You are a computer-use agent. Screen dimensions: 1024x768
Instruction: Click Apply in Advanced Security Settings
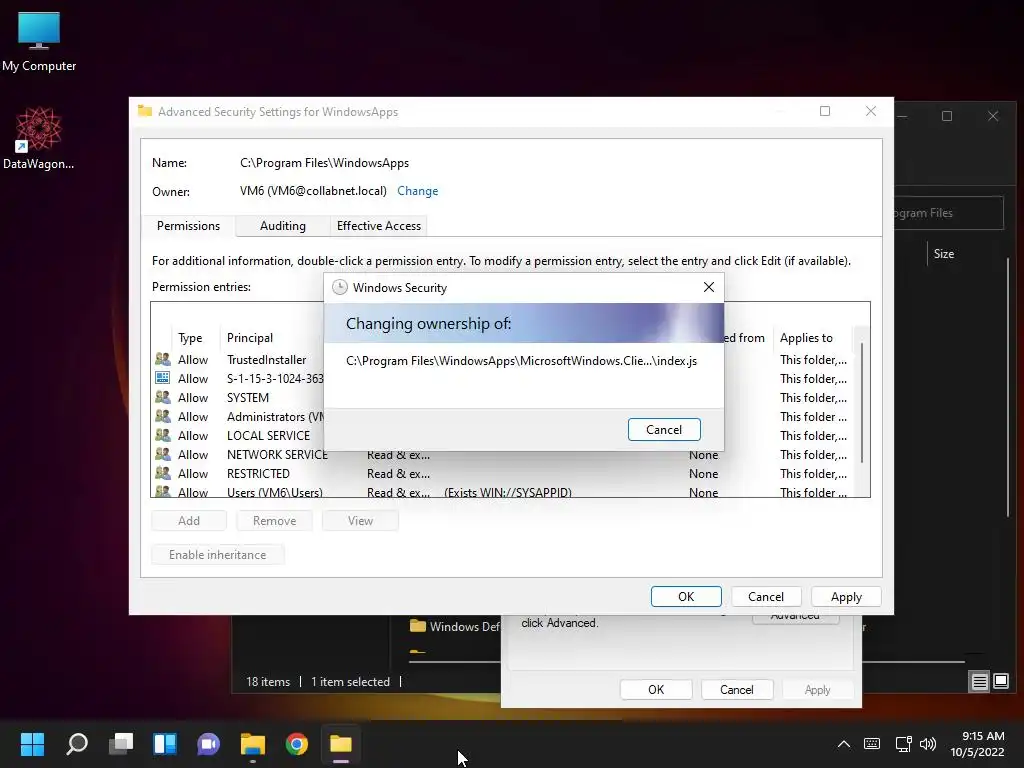(846, 596)
